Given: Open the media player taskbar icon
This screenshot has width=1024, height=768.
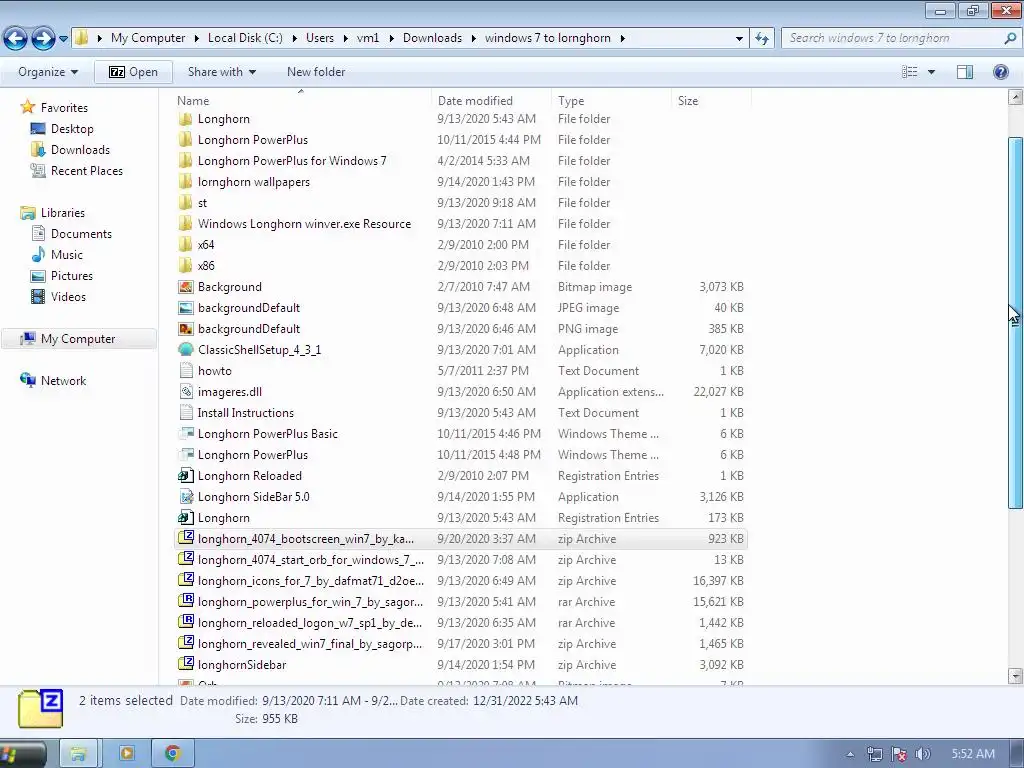Looking at the screenshot, I should tap(126, 754).
